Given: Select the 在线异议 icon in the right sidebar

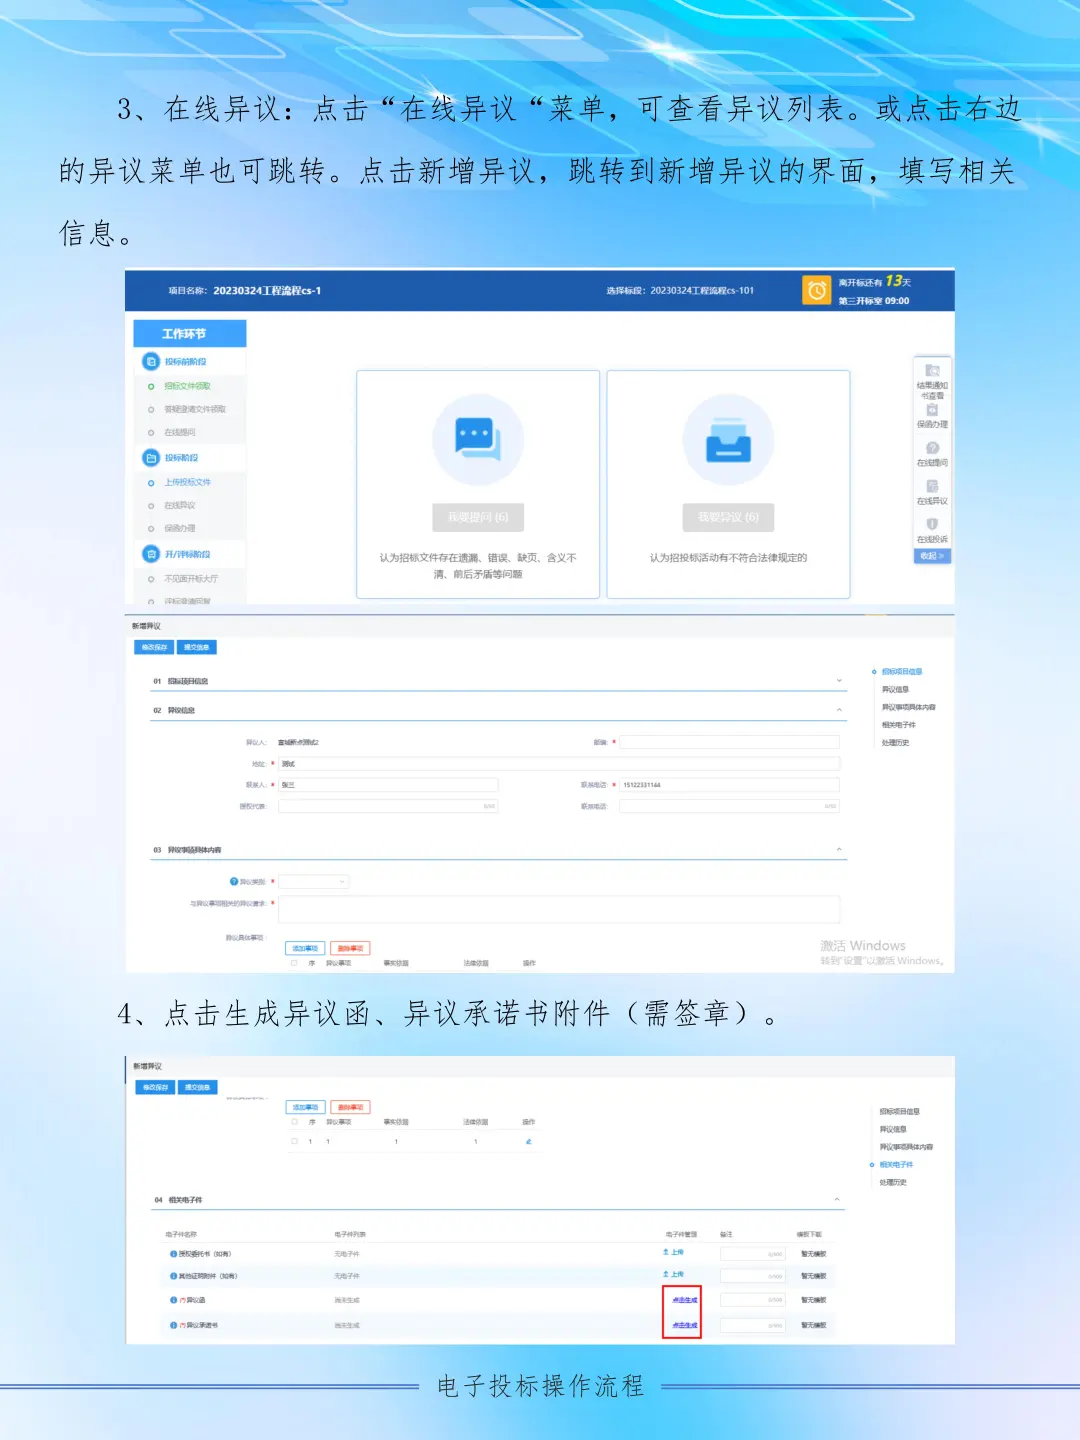Looking at the screenshot, I should click(x=931, y=486).
